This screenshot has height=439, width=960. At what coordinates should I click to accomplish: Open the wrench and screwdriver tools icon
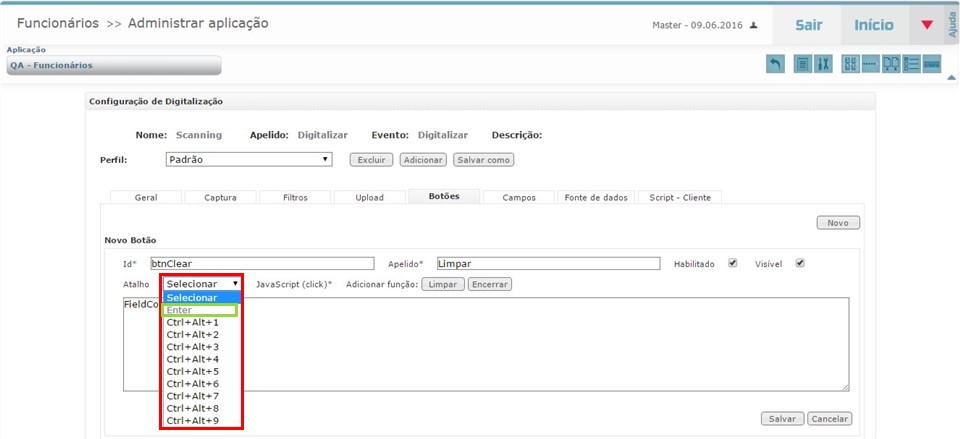click(x=823, y=64)
